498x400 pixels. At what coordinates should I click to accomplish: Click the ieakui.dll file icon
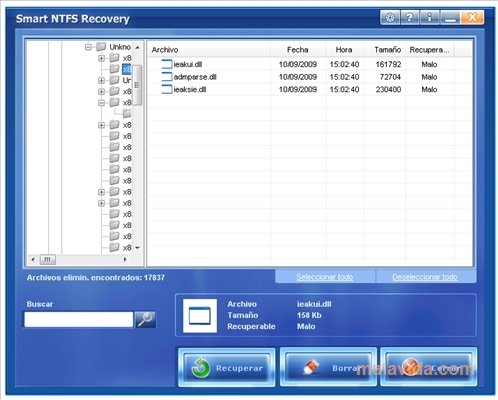click(167, 64)
